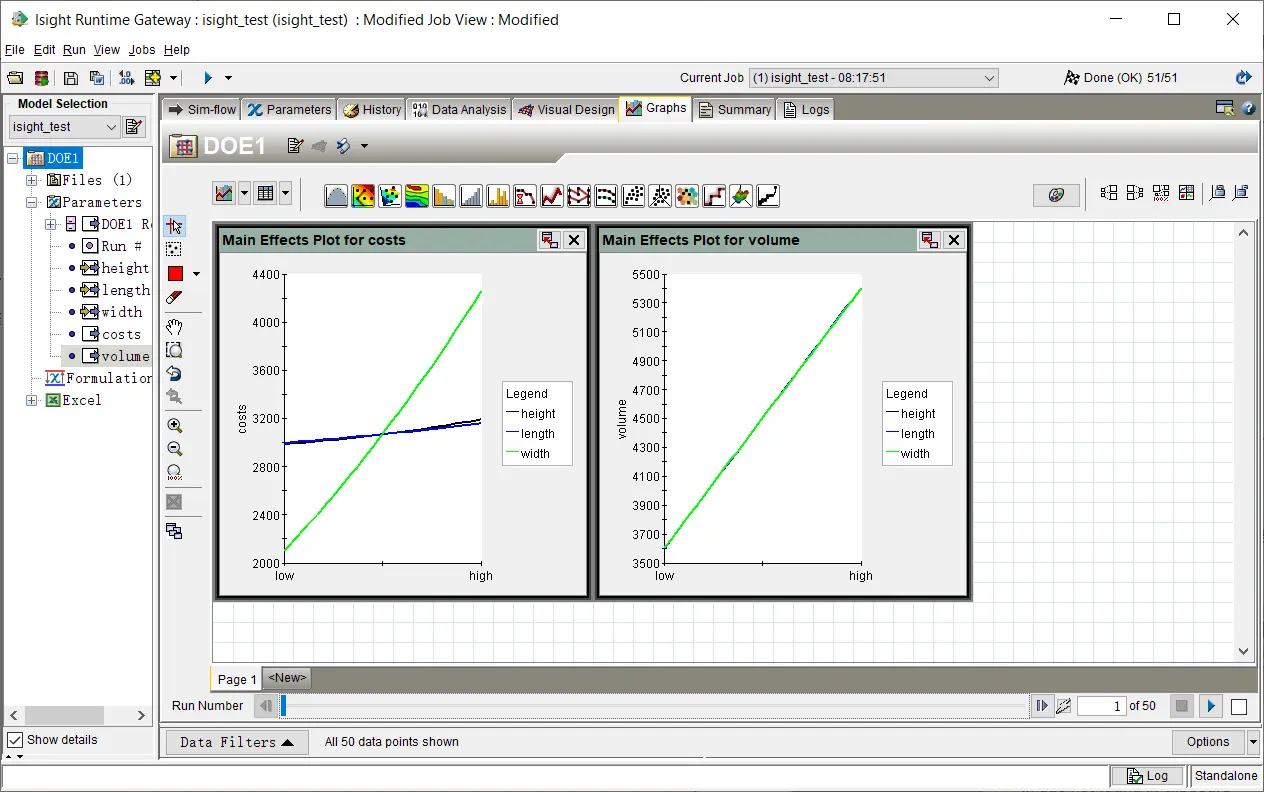Click the run number input field
The image size is (1264, 792).
pyautogui.click(x=1102, y=706)
